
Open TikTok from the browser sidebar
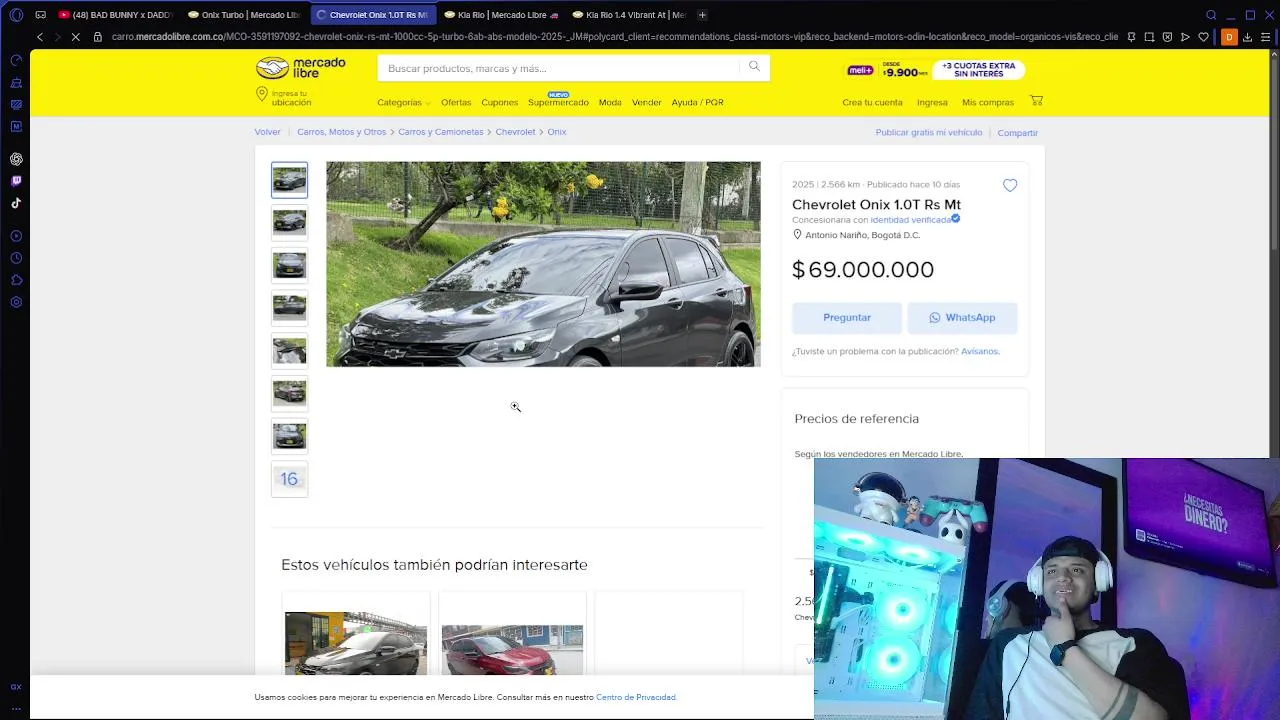point(16,203)
